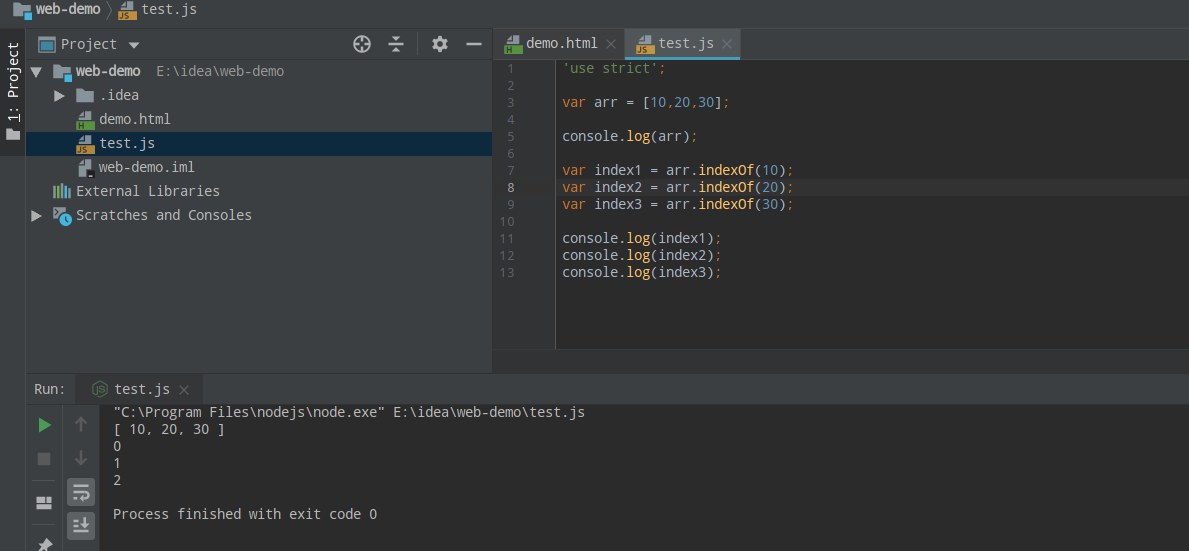Click the console.log(arr) line

[x=629, y=136]
